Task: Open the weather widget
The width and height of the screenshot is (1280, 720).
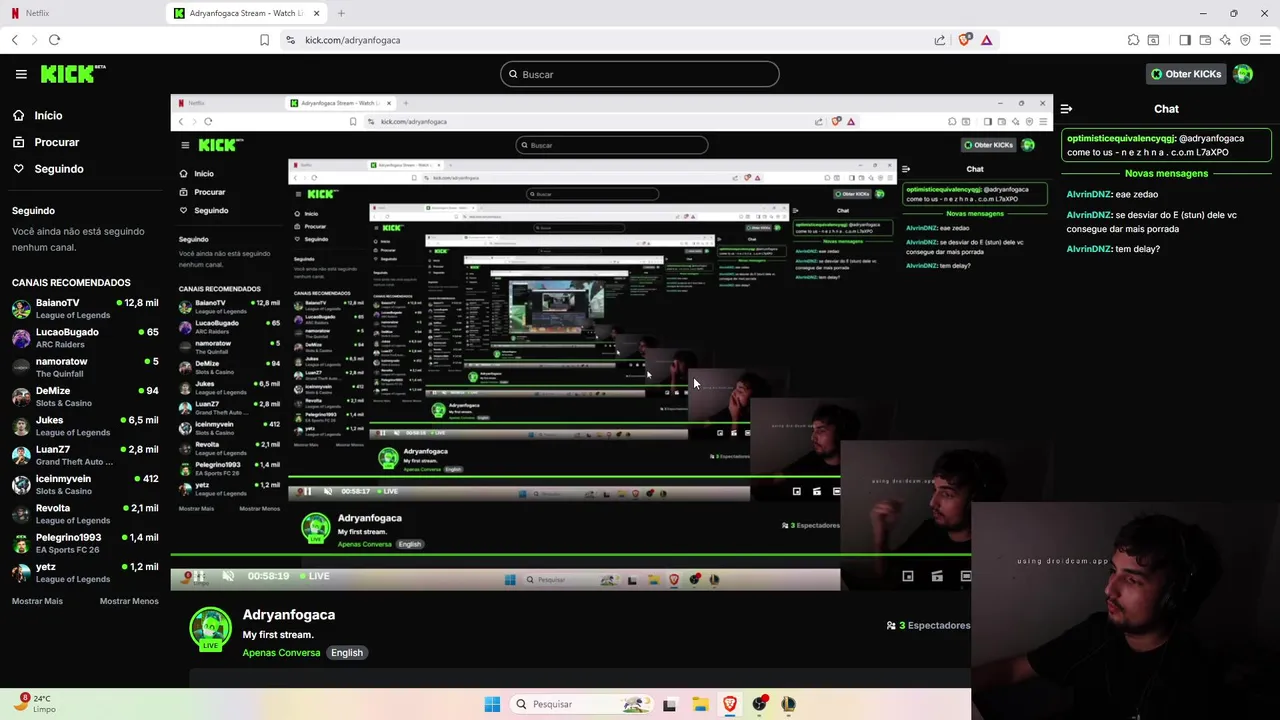Action: [x=37, y=704]
